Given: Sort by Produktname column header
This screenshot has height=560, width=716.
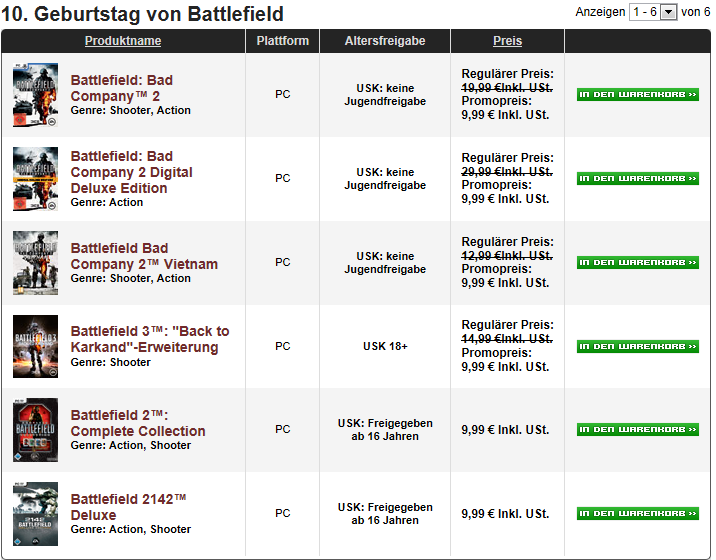Looking at the screenshot, I should (x=123, y=41).
